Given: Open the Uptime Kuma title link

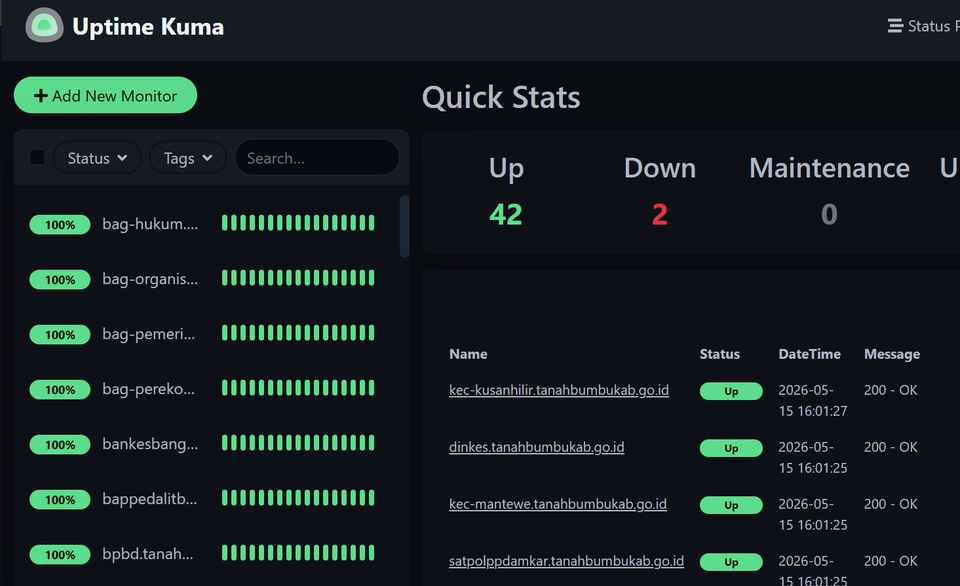Looking at the screenshot, I should click(148, 26).
